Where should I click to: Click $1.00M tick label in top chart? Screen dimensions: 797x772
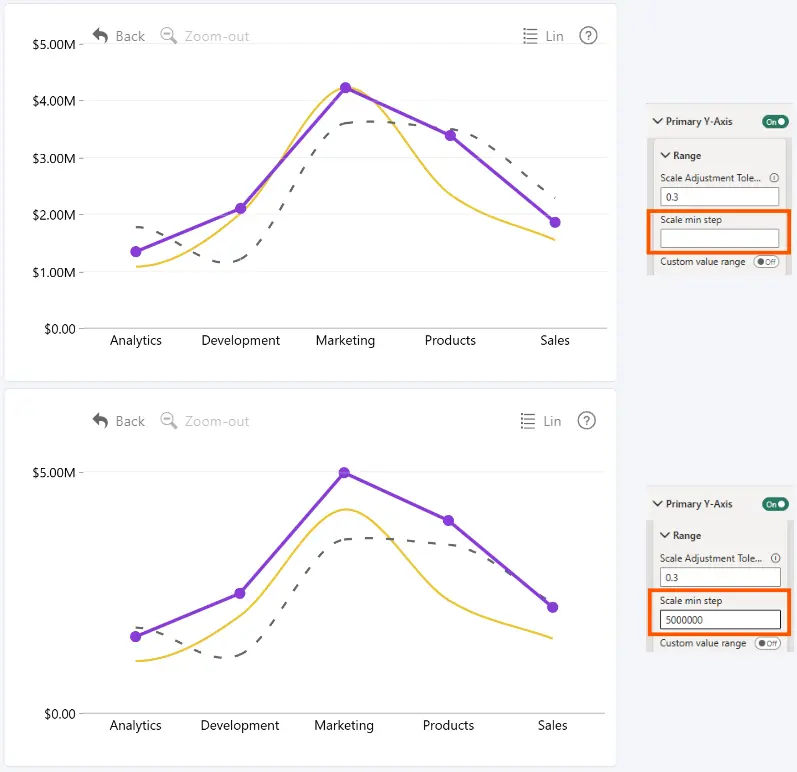tap(54, 272)
